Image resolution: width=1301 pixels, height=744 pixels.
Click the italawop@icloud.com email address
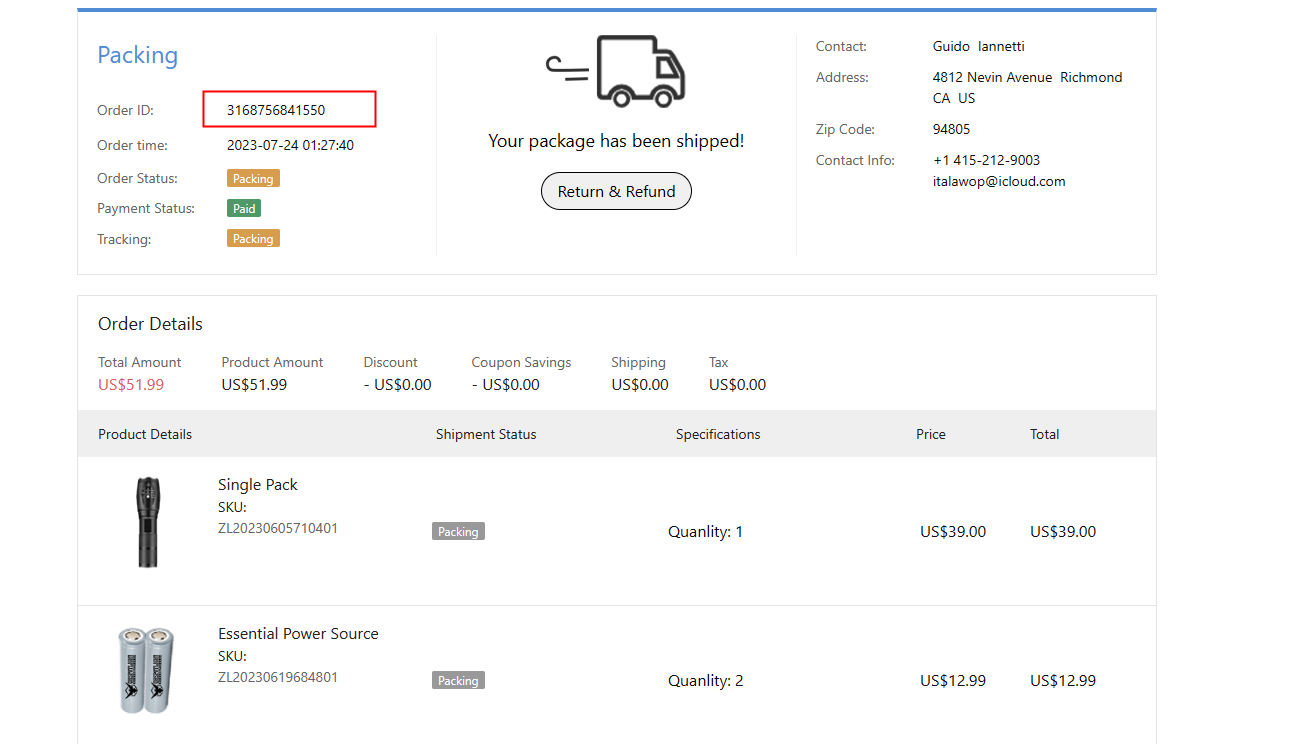pyautogui.click(x=999, y=182)
